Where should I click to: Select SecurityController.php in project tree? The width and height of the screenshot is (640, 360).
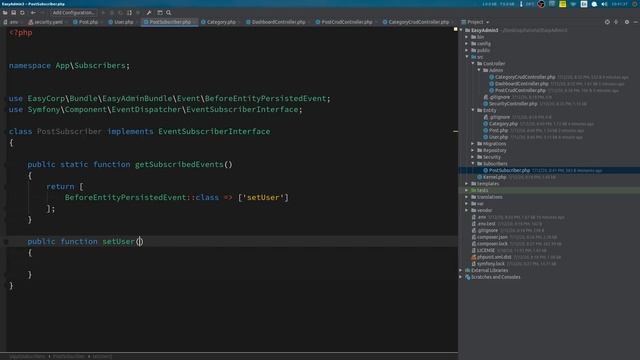pyautogui.click(x=513, y=104)
